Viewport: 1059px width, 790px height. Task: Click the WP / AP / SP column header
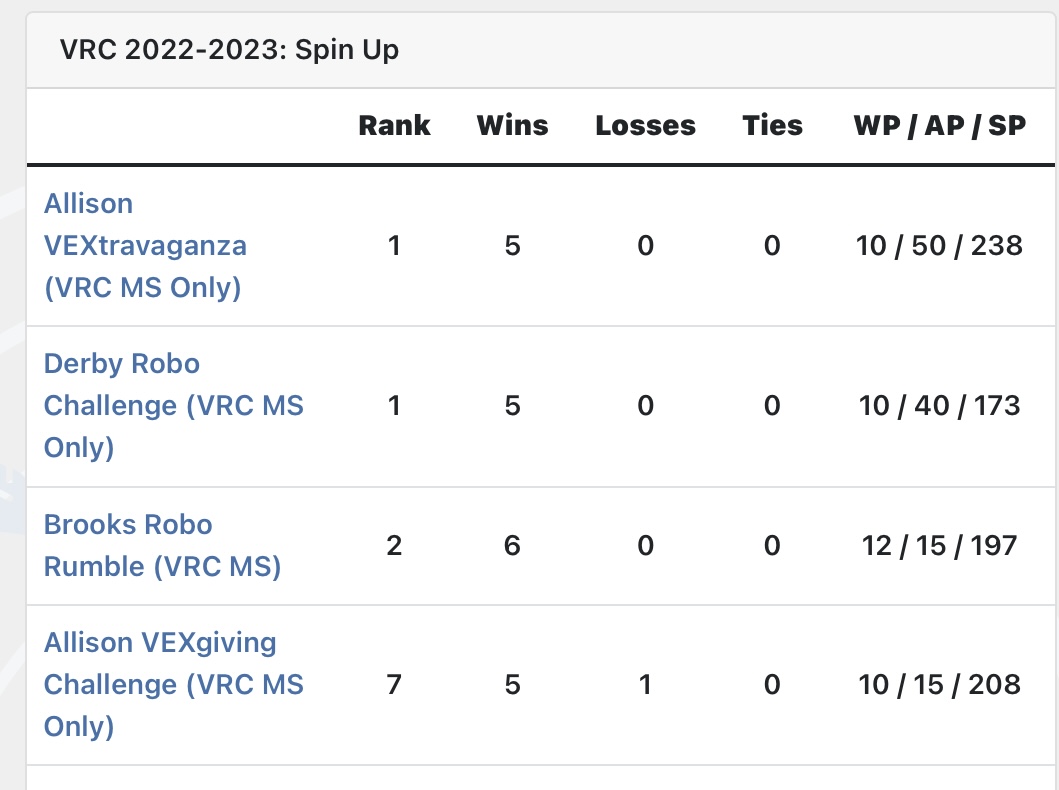pos(939,126)
